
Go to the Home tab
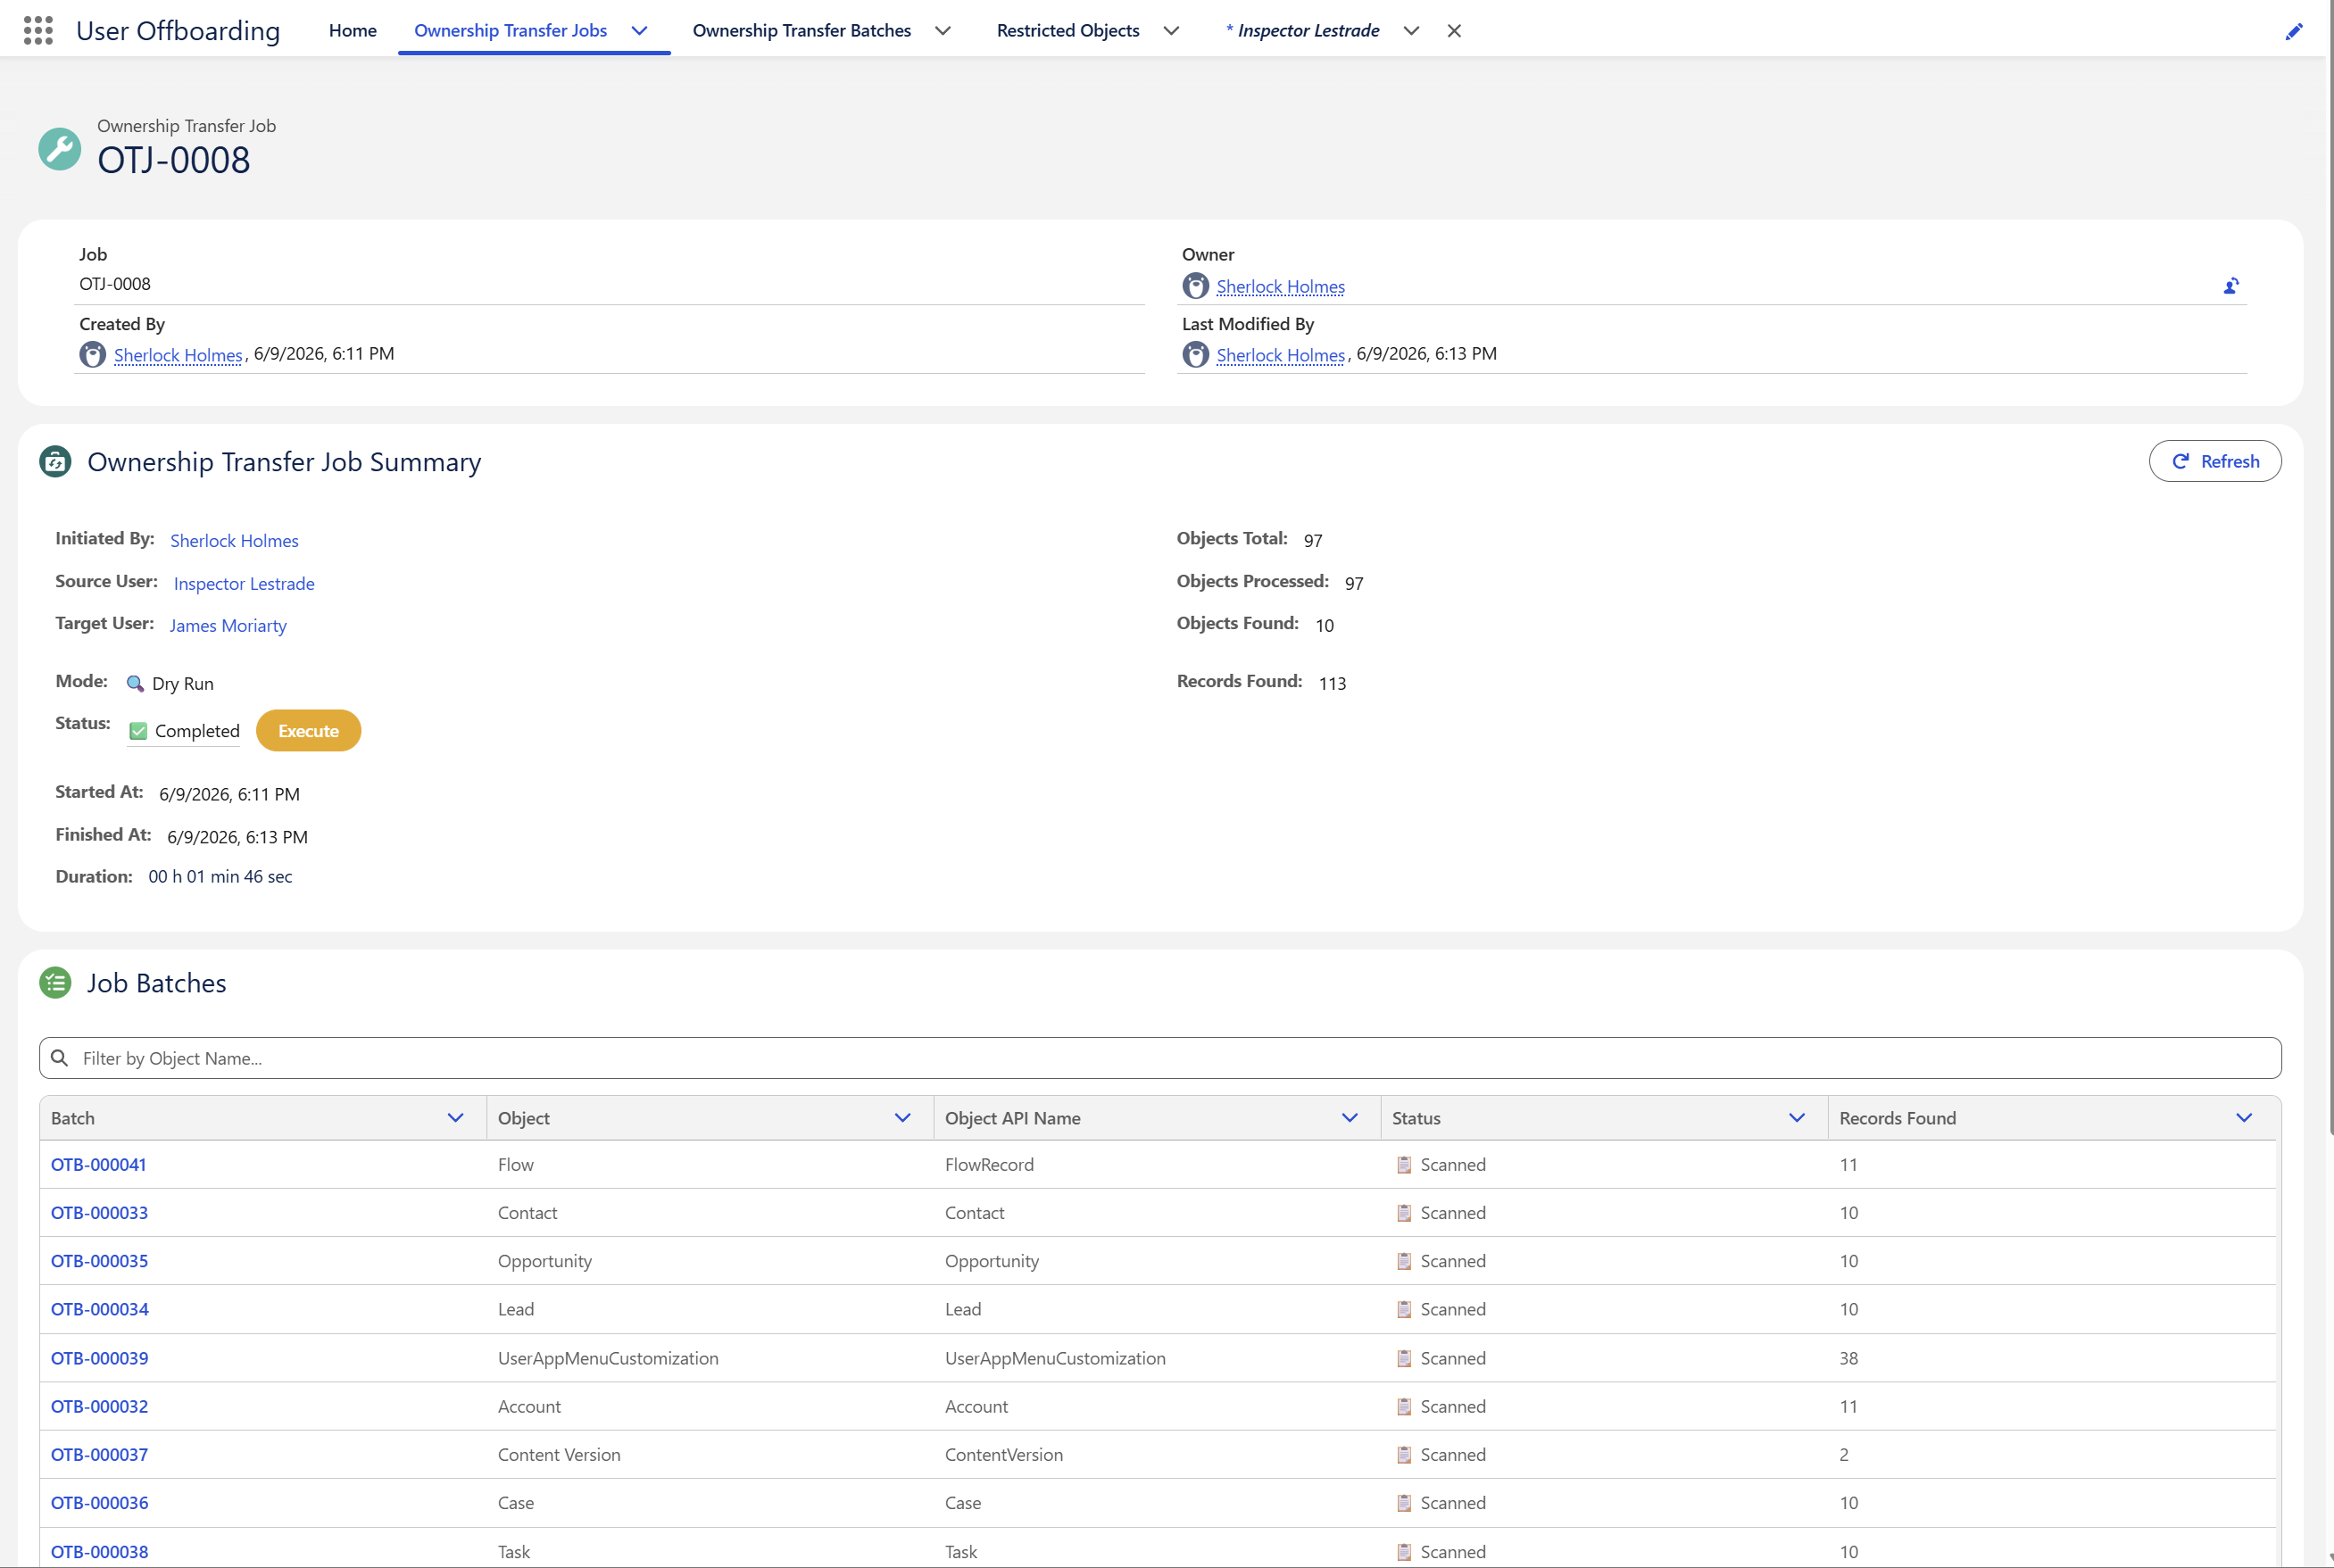point(352,31)
